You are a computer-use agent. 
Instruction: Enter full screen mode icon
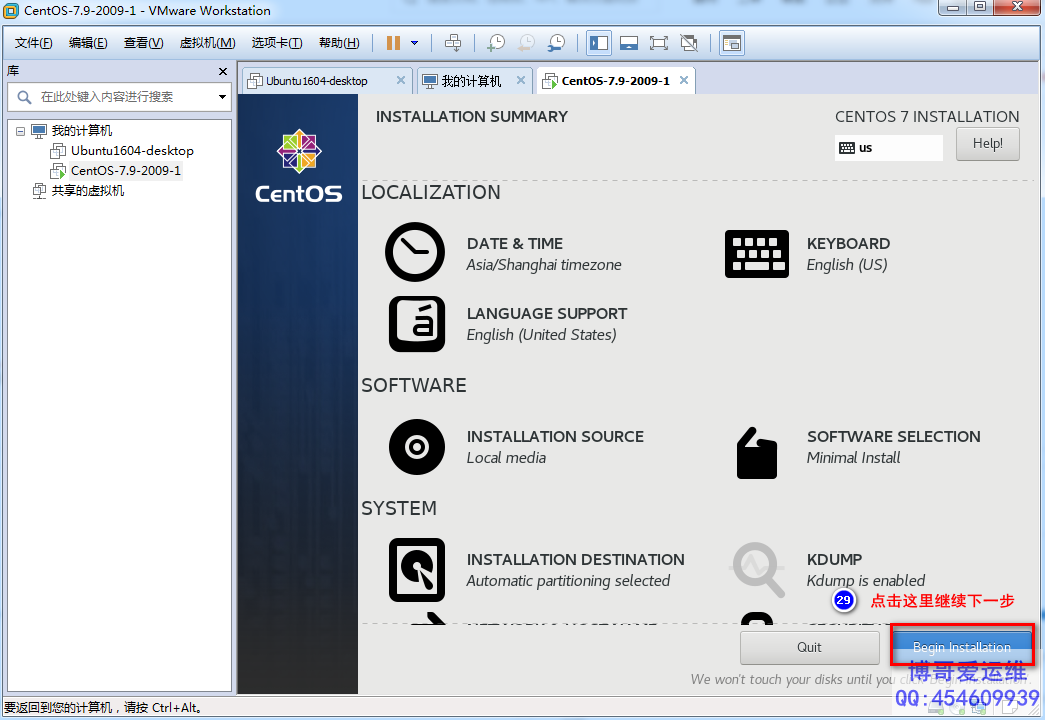point(658,43)
